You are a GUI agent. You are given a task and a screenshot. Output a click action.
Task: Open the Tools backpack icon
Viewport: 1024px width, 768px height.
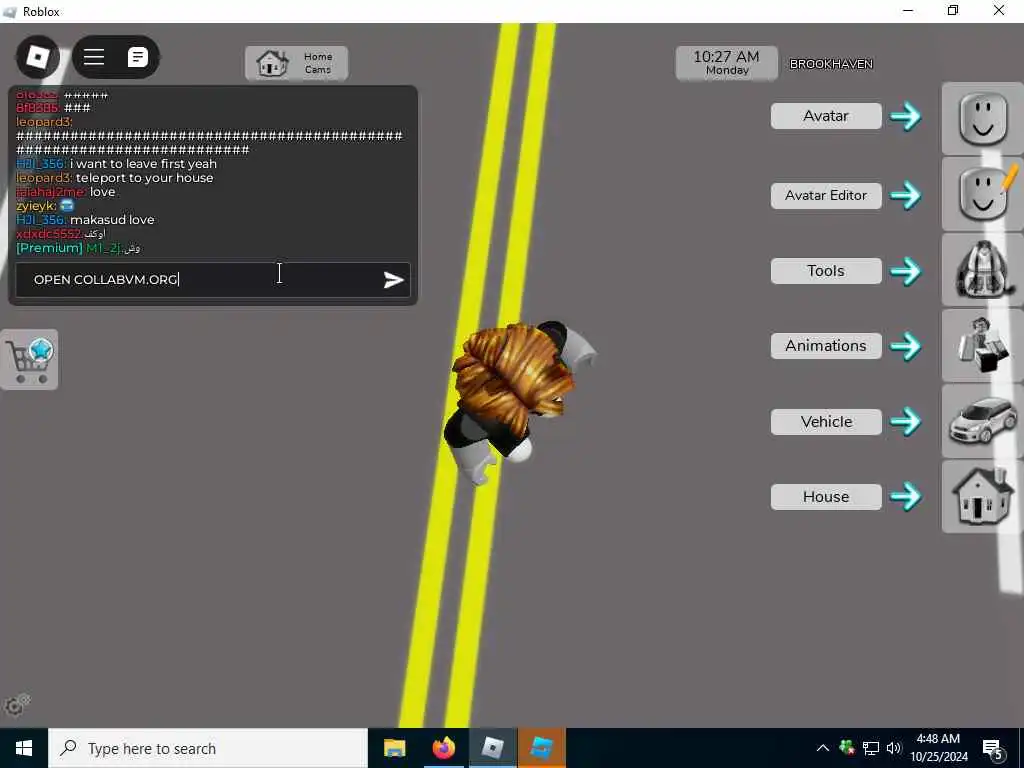click(x=982, y=270)
